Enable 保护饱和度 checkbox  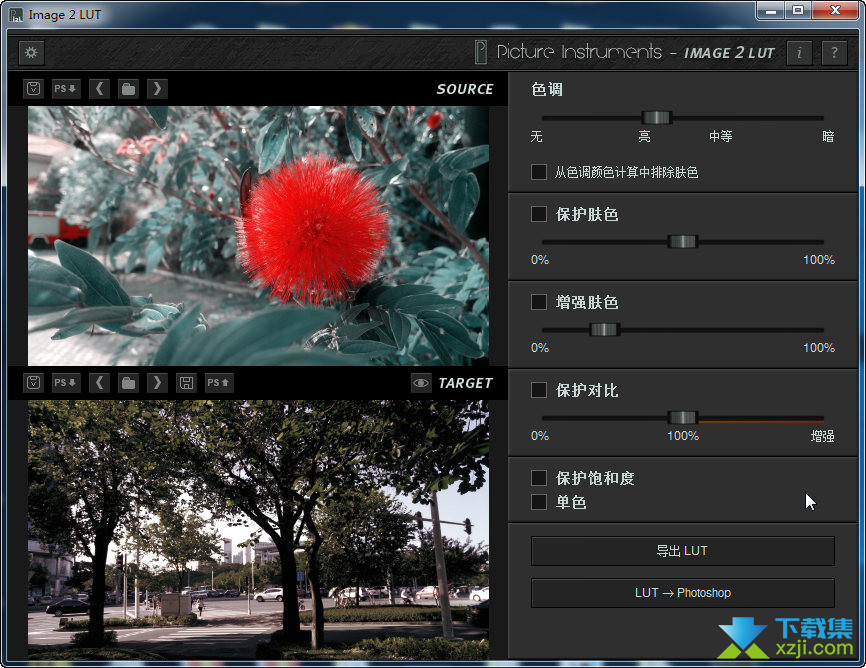[538, 477]
